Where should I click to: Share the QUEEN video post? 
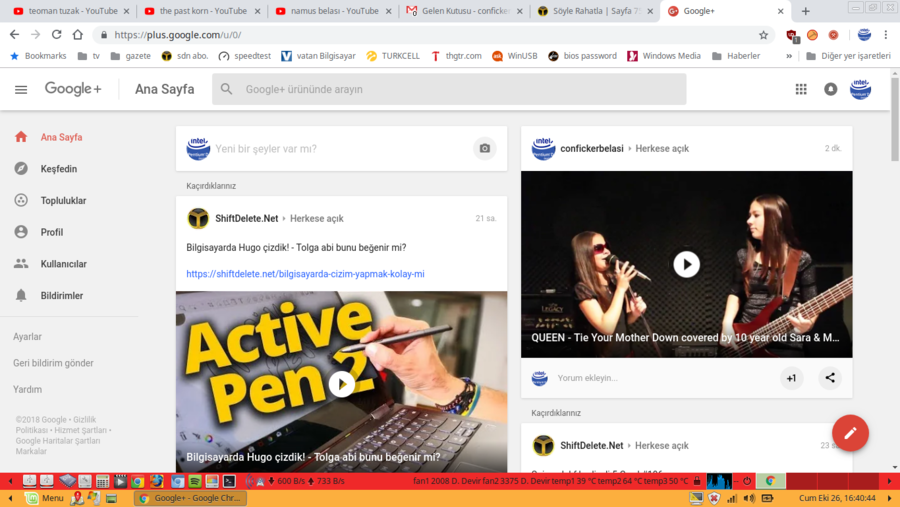click(830, 377)
